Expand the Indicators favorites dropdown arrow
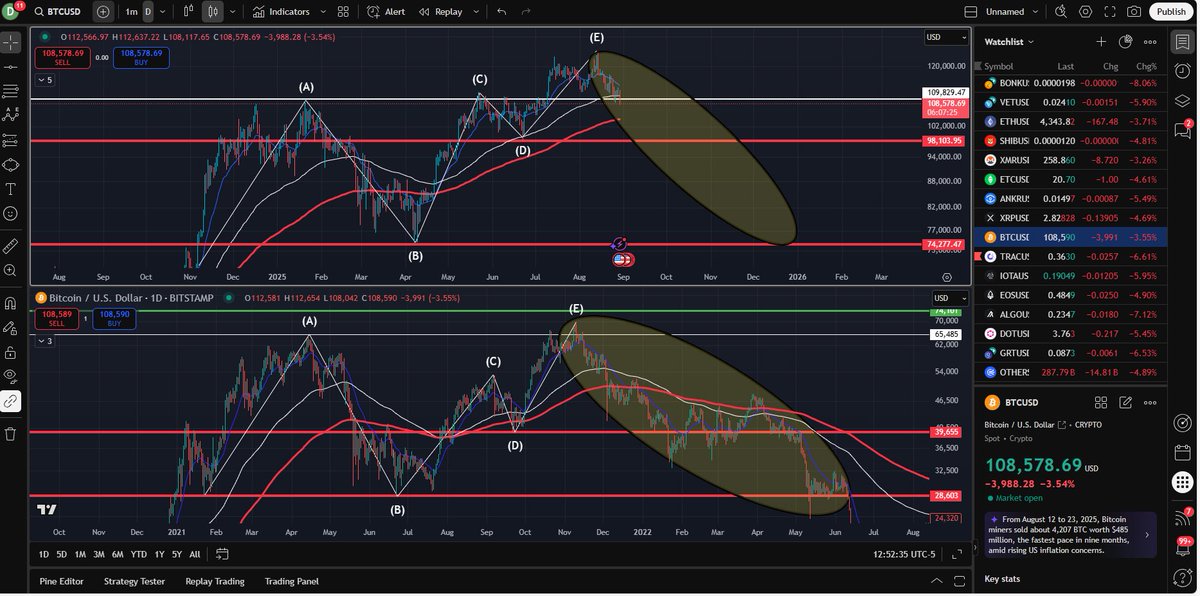The width and height of the screenshot is (1200, 596). [323, 12]
